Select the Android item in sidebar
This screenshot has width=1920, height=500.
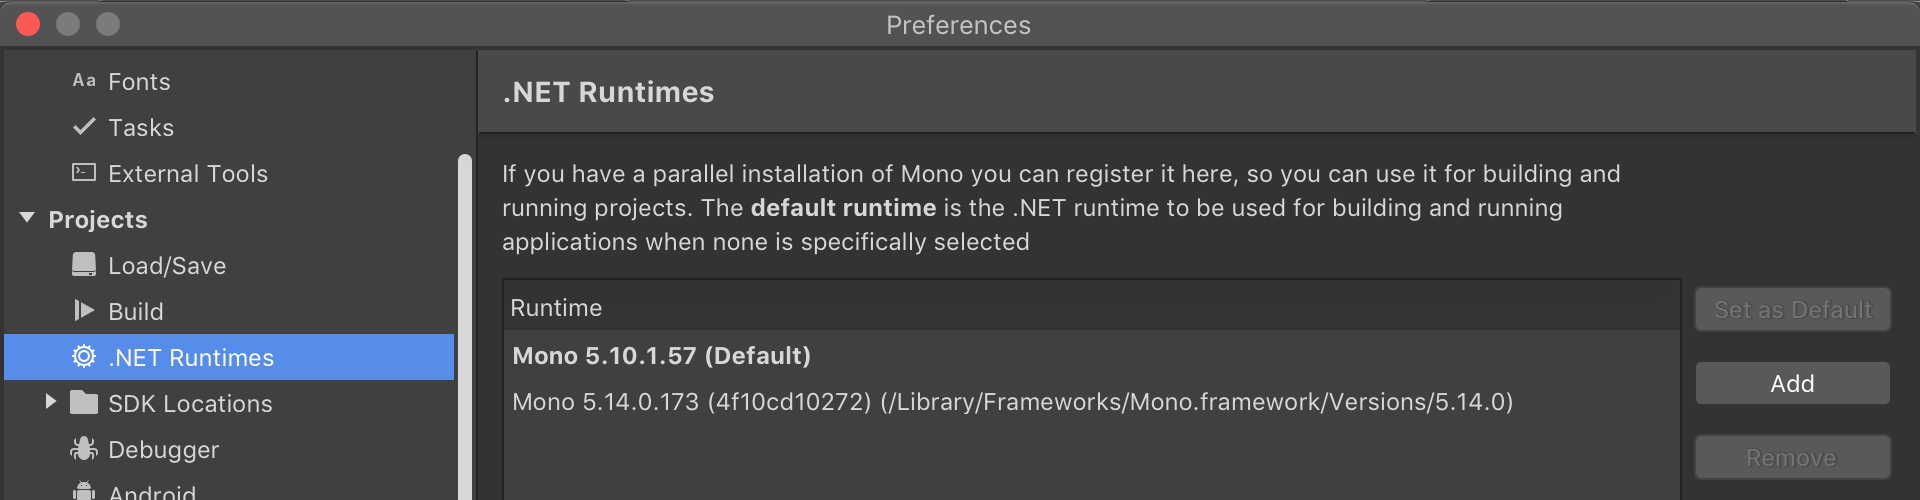152,492
